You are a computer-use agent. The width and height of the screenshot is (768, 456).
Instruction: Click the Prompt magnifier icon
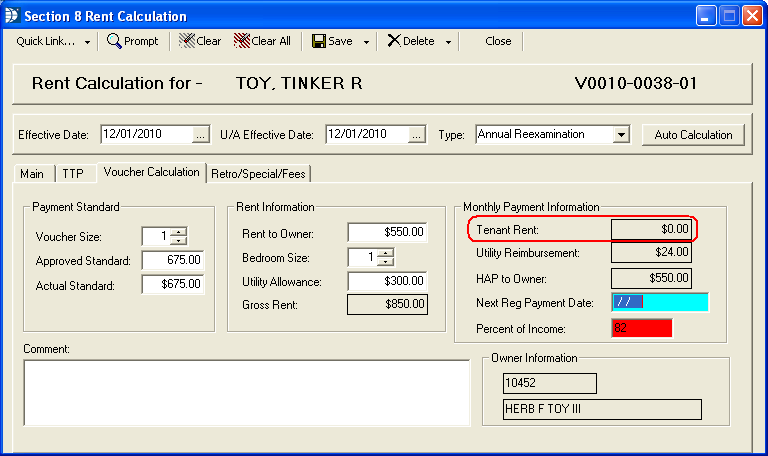pos(114,41)
